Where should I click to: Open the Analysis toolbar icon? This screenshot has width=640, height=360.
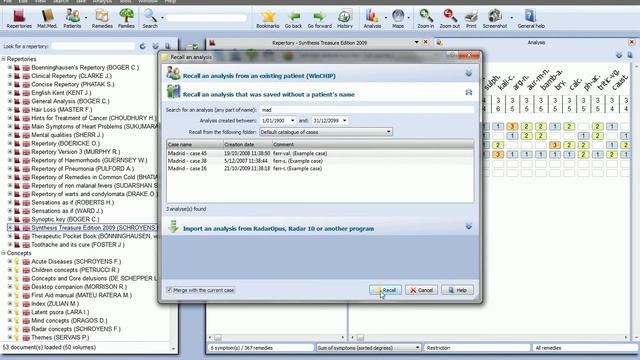click(372, 18)
